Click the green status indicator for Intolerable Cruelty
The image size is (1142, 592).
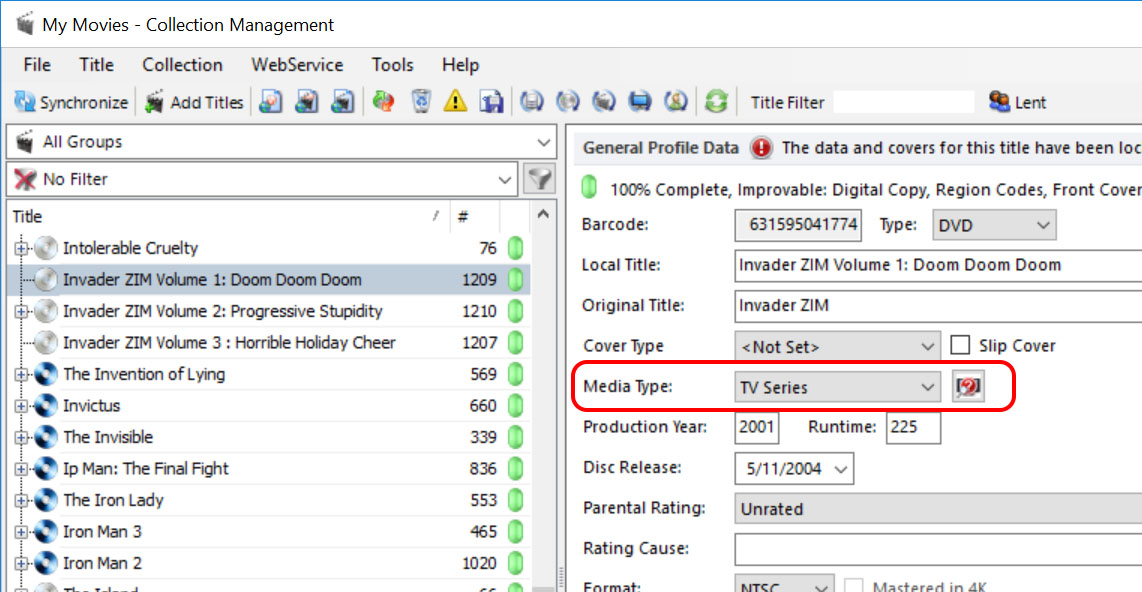tap(516, 248)
